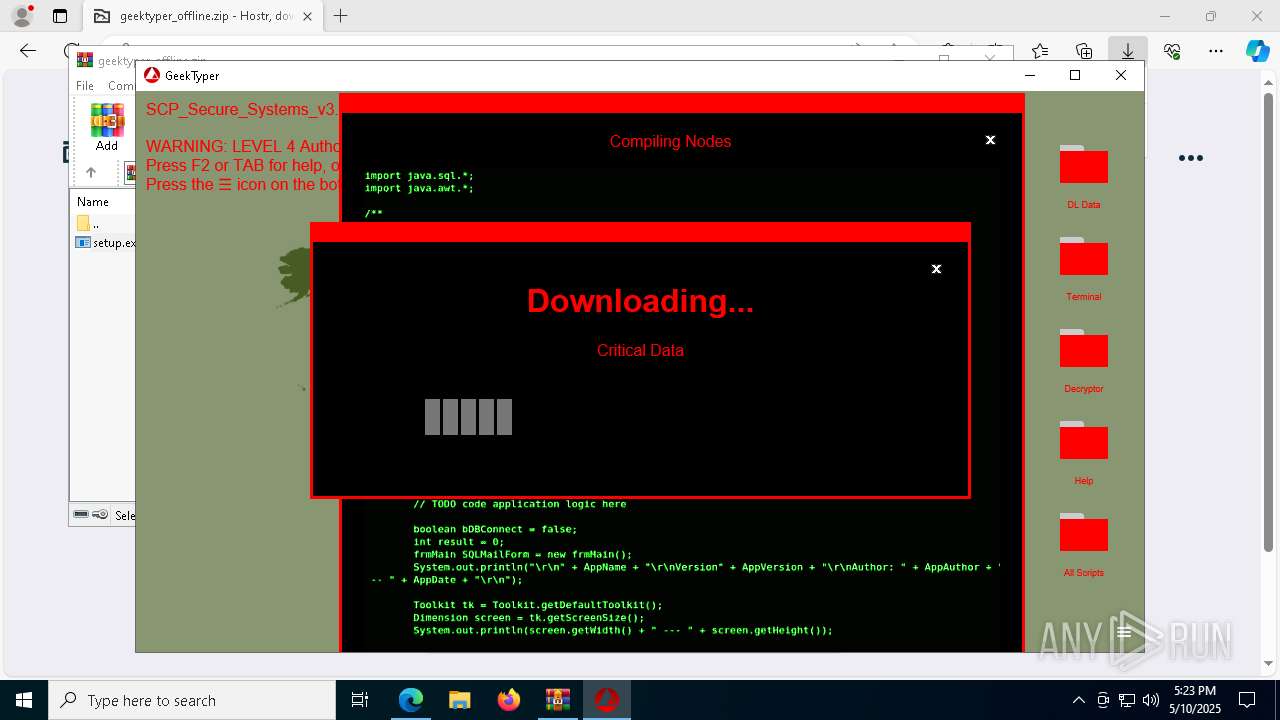Viewport: 1280px width, 720px height.
Task: Open the network tray icon
Action: coord(1127,700)
